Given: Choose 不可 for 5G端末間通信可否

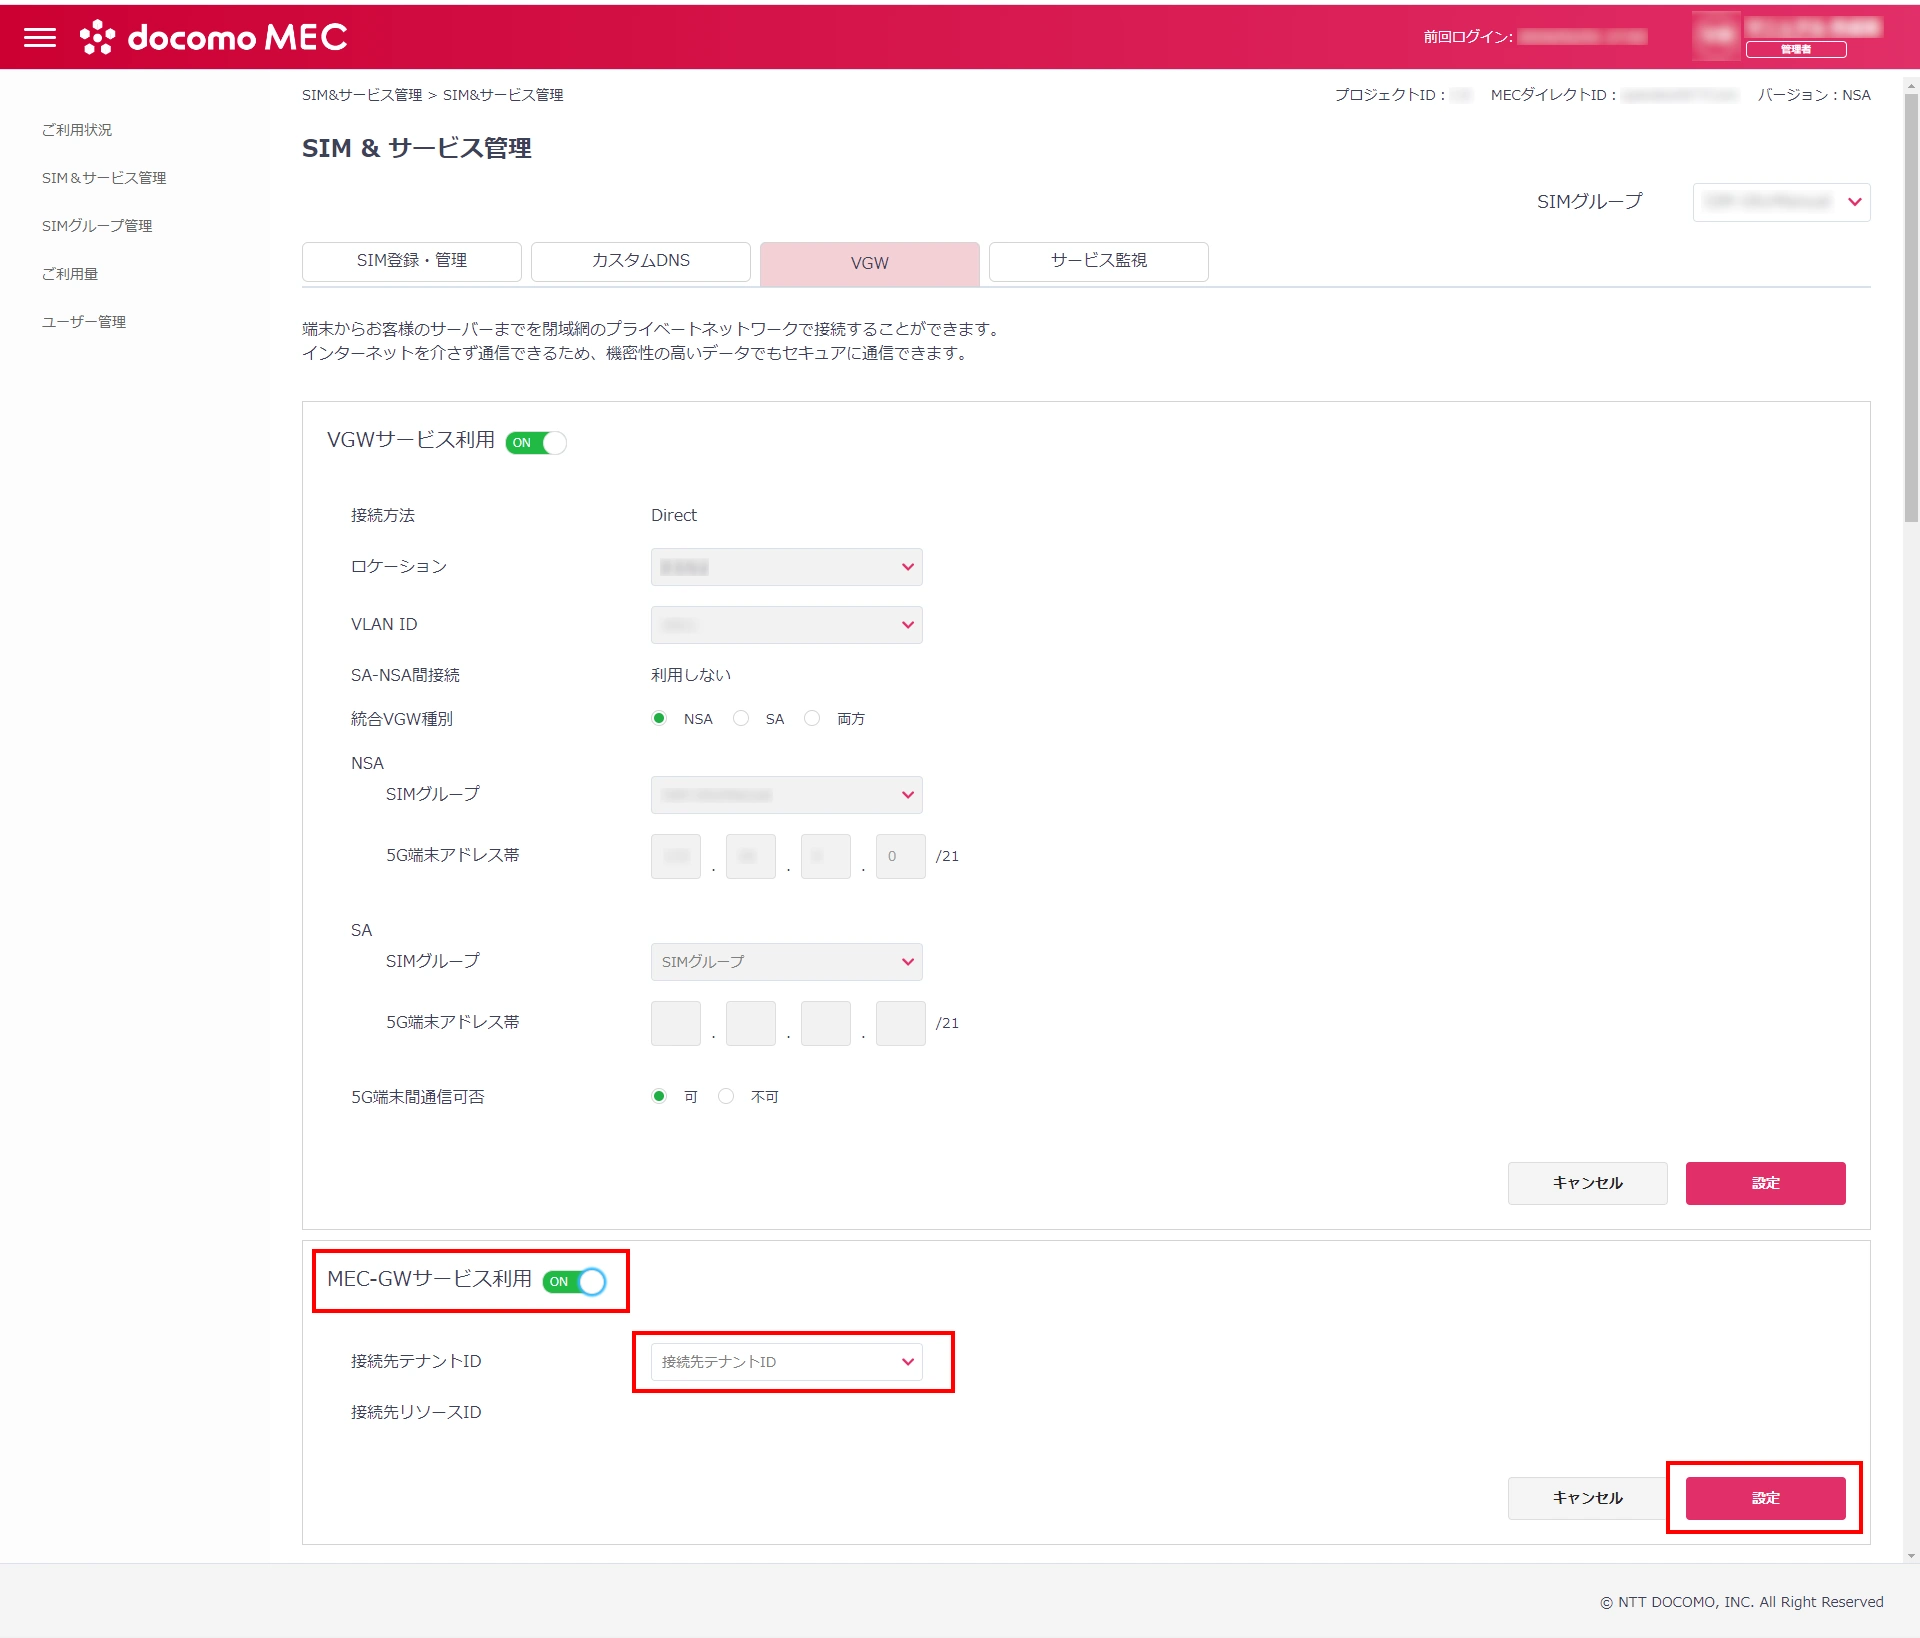Looking at the screenshot, I should (727, 1096).
